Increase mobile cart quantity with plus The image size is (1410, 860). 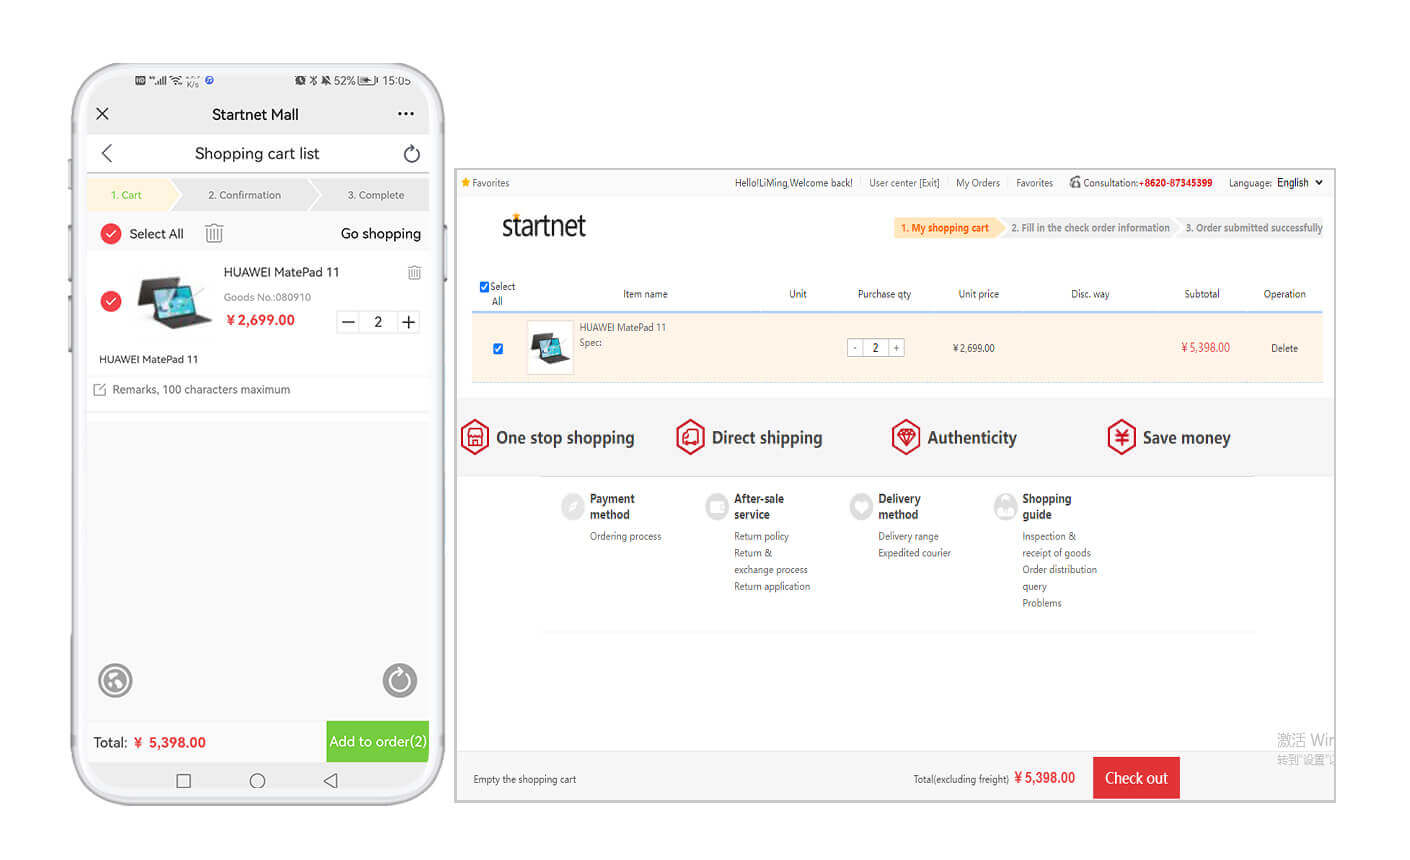coord(408,322)
